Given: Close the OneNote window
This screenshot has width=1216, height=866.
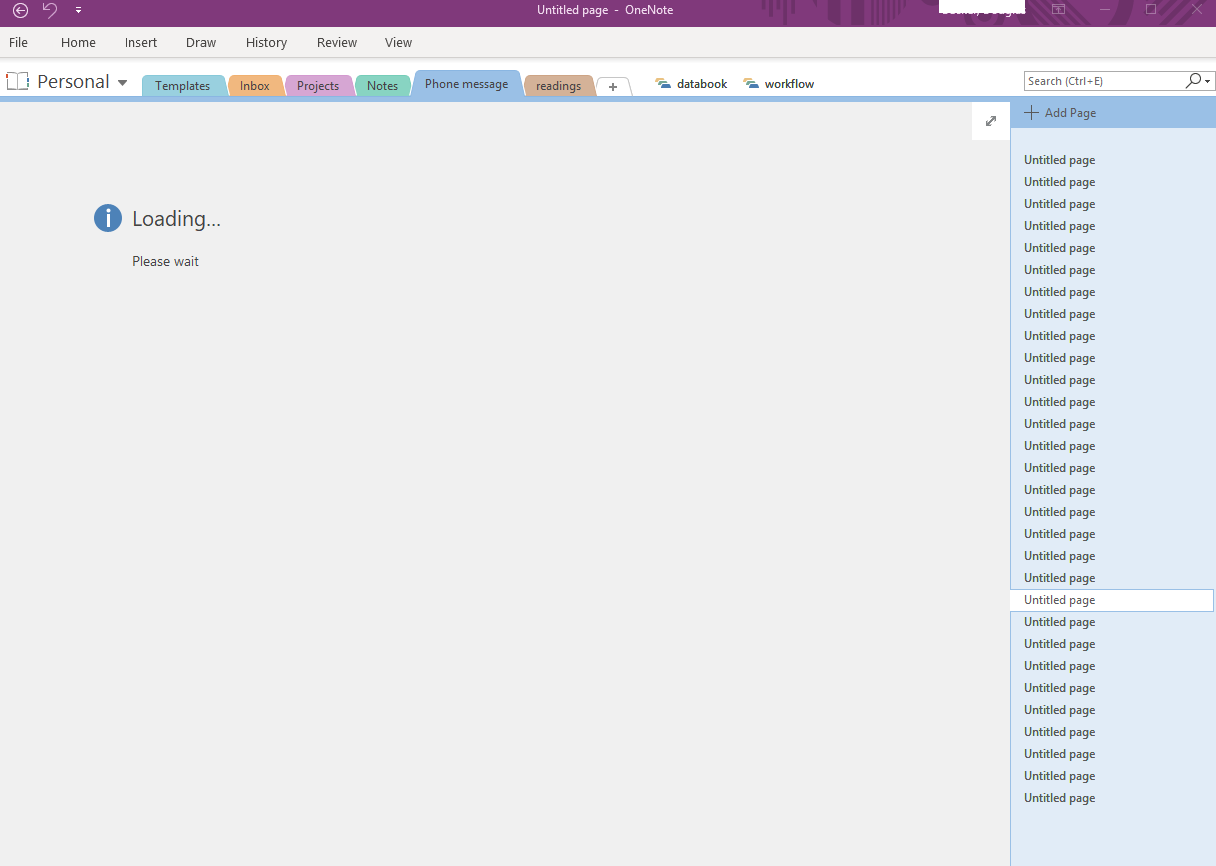Looking at the screenshot, I should tap(1197, 10).
